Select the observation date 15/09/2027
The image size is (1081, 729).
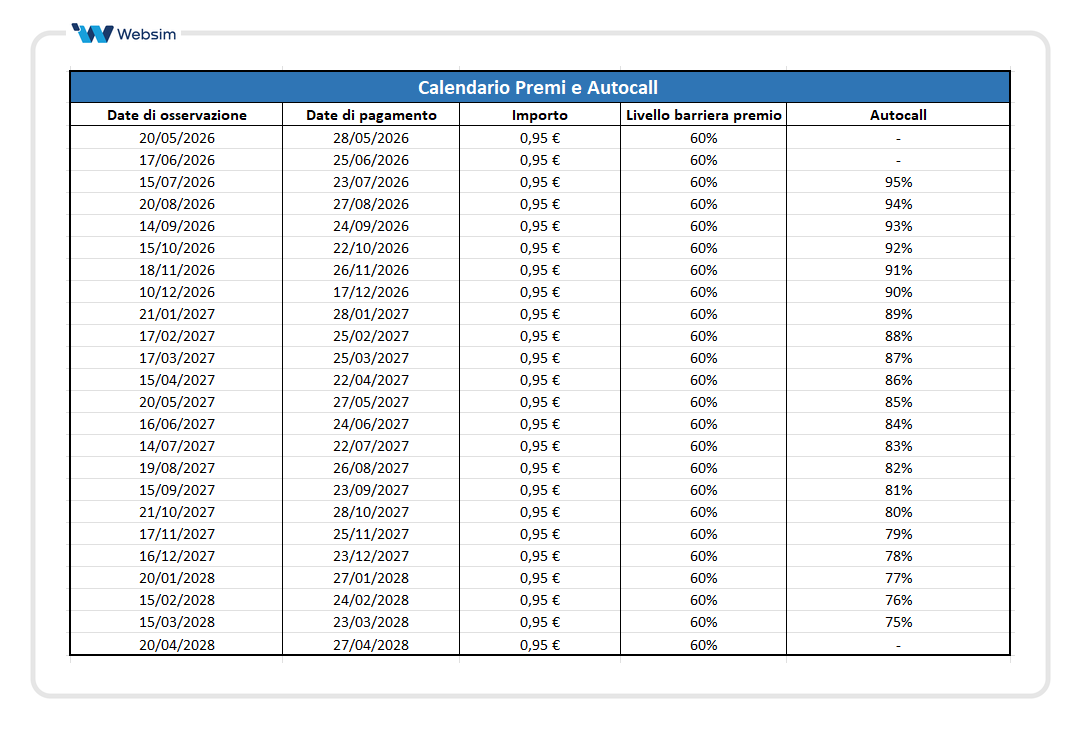pos(175,490)
